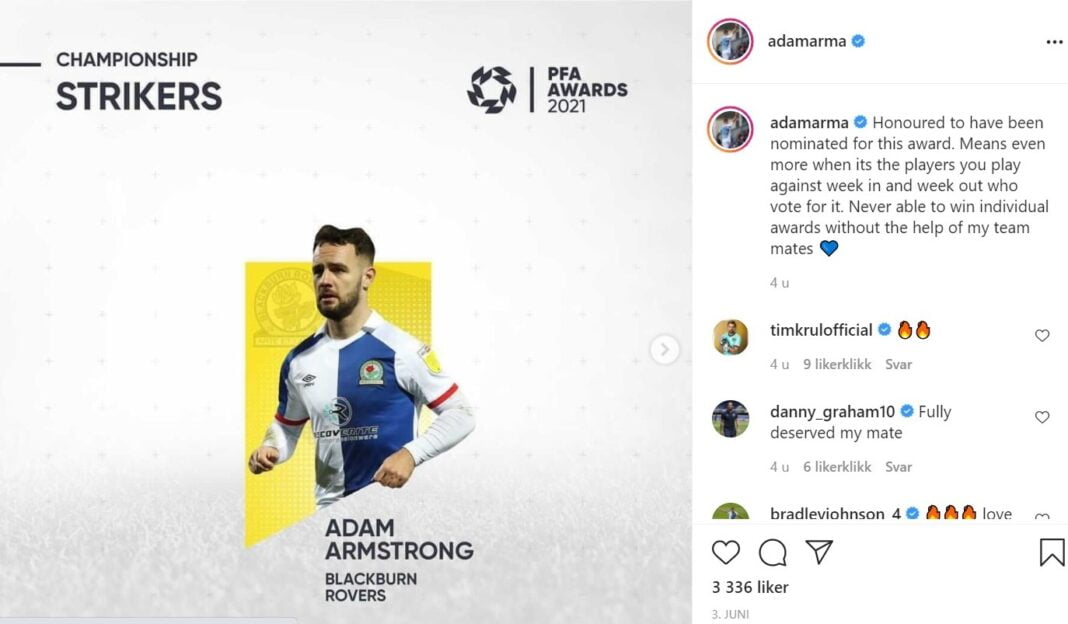Like danny_graham10's comment
This screenshot has width=1068, height=624.
pyautogui.click(x=1042, y=417)
